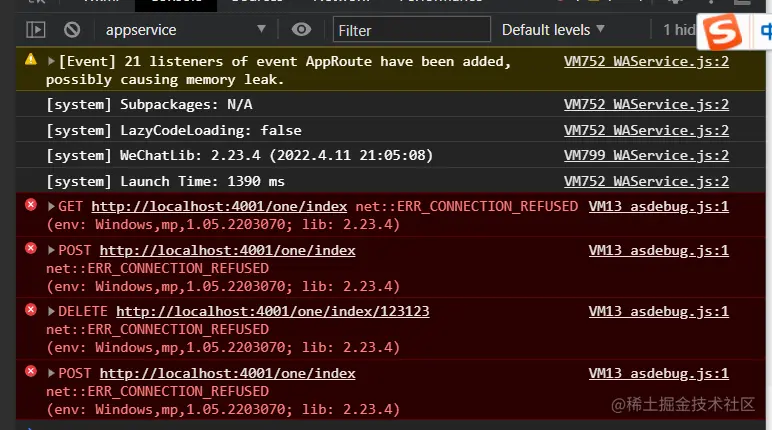Click the '1 hid' hidden messages indicator
This screenshot has height=430, width=772.
tap(679, 30)
